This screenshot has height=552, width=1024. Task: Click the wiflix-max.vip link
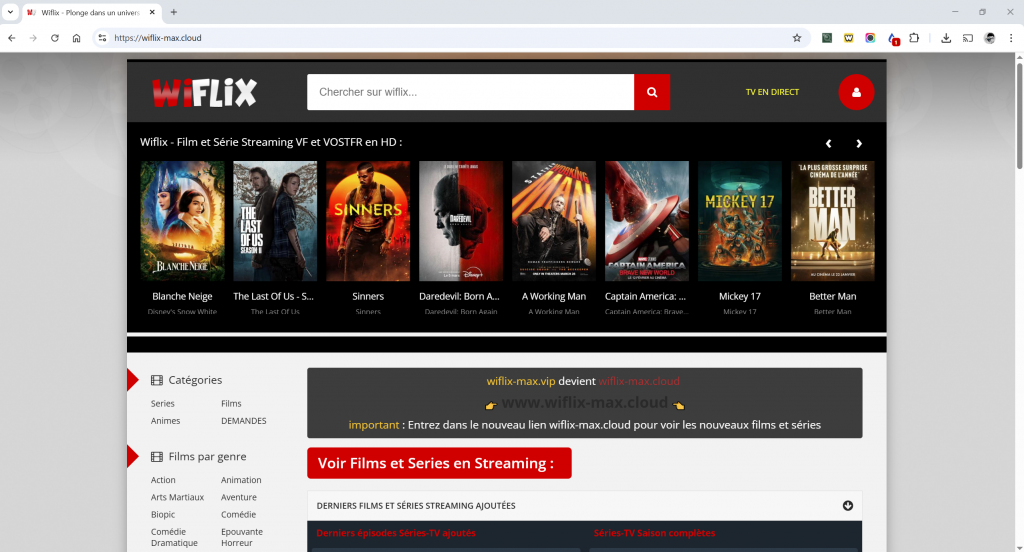(x=520, y=381)
